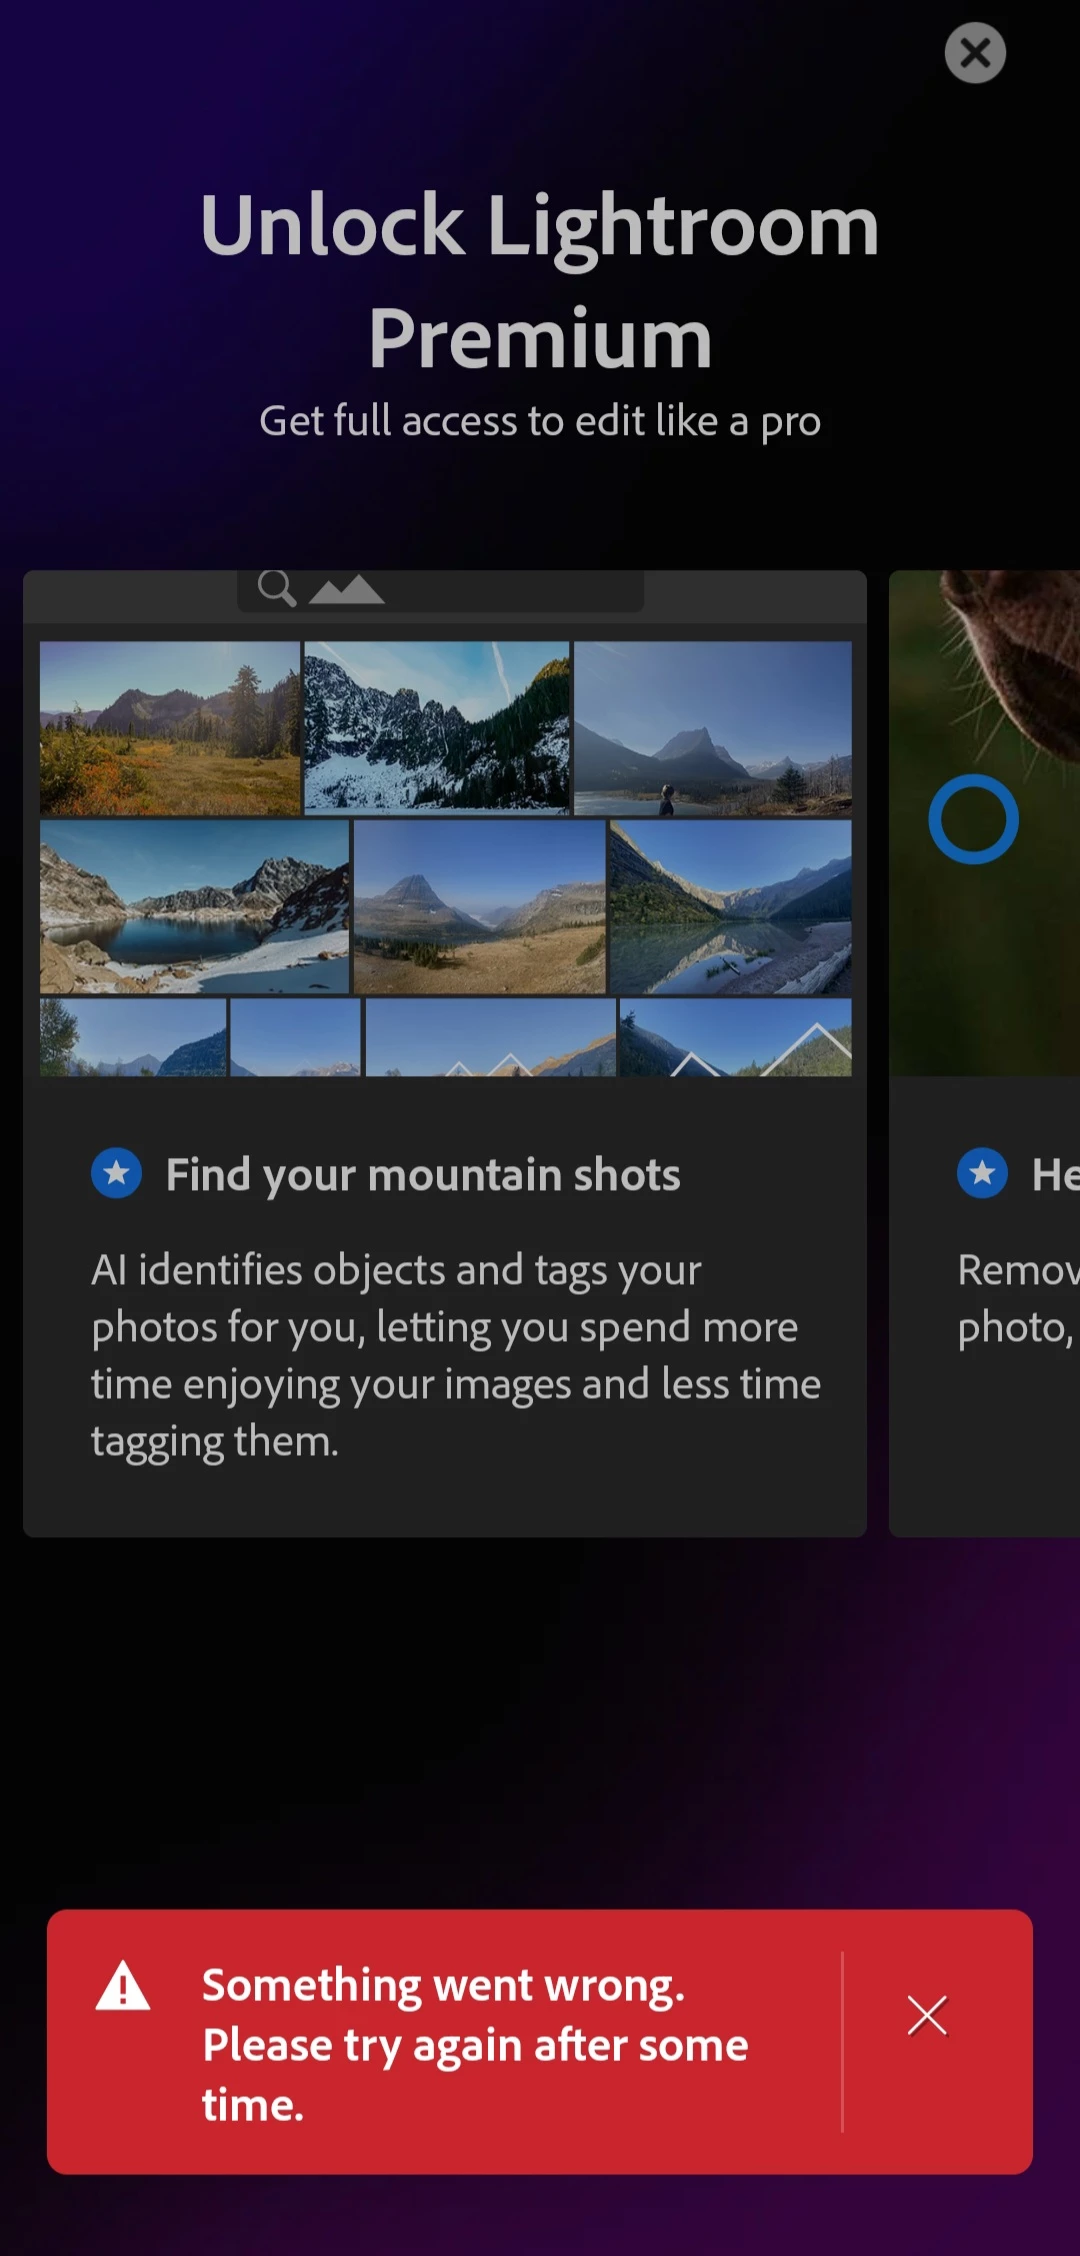The image size is (1080, 2256).
Task: Select the alpine lake with snow thumbnail
Action: [195, 907]
